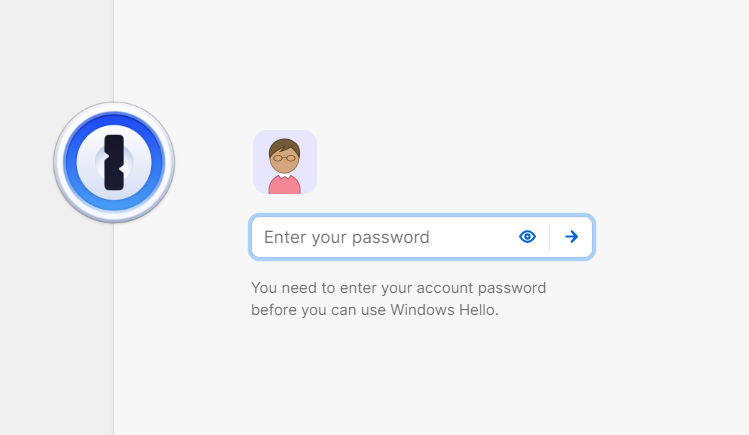The image size is (749, 435).
Task: Focus the Enter your password field
Action: click(422, 237)
